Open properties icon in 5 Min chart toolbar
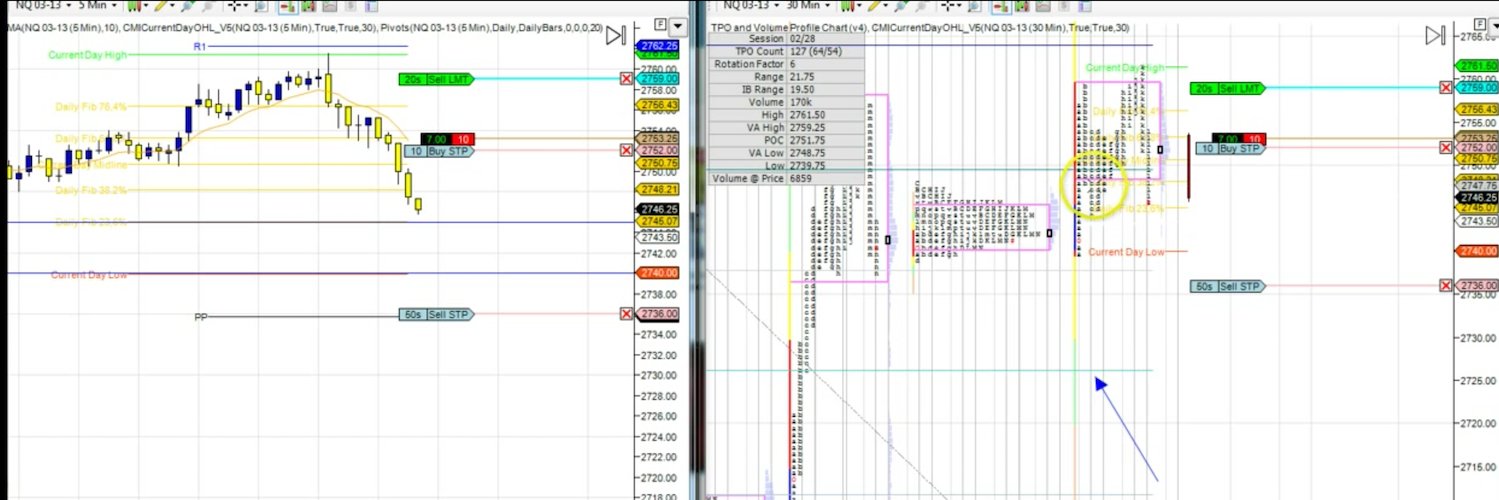 (x=371, y=6)
